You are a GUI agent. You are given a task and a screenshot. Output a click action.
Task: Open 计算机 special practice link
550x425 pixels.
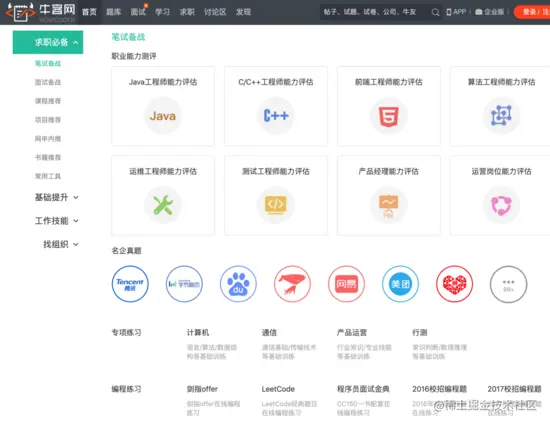[198, 332]
